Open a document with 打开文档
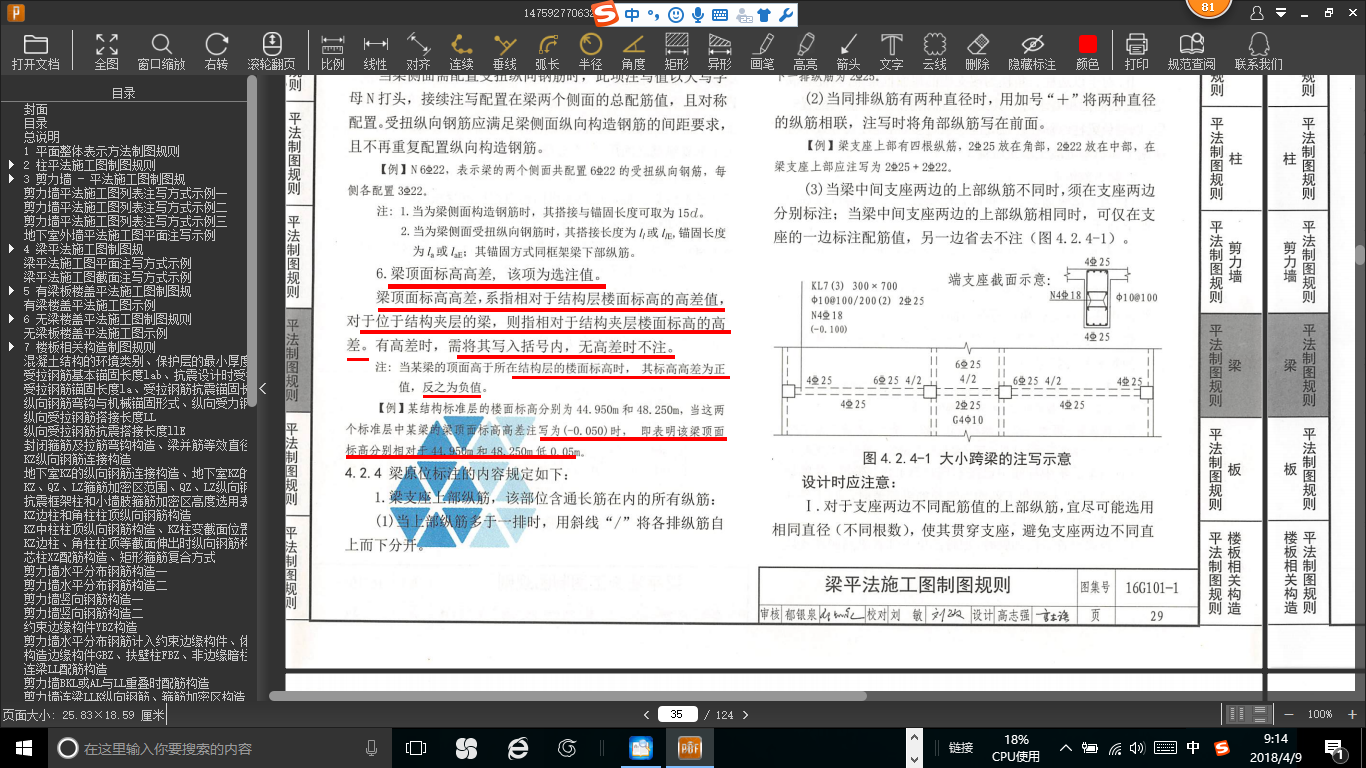 coord(36,51)
